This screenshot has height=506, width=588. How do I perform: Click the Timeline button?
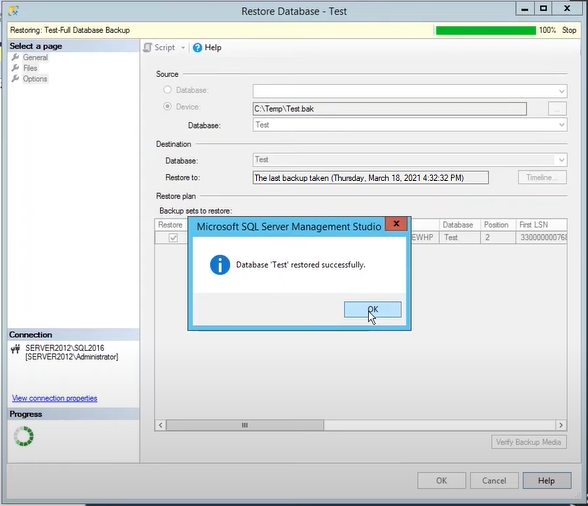pos(542,177)
